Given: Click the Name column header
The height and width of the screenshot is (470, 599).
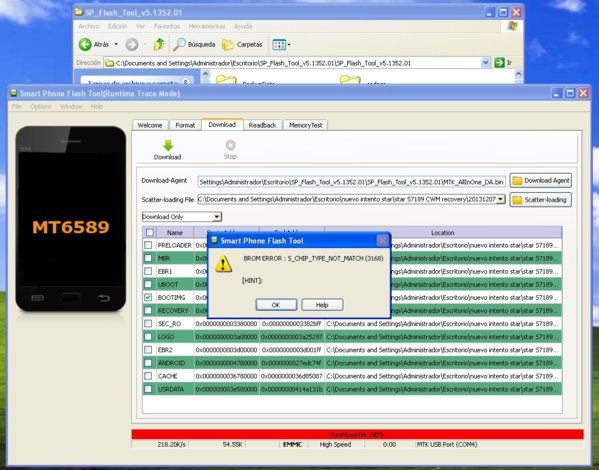Looking at the screenshot, I should [175, 232].
